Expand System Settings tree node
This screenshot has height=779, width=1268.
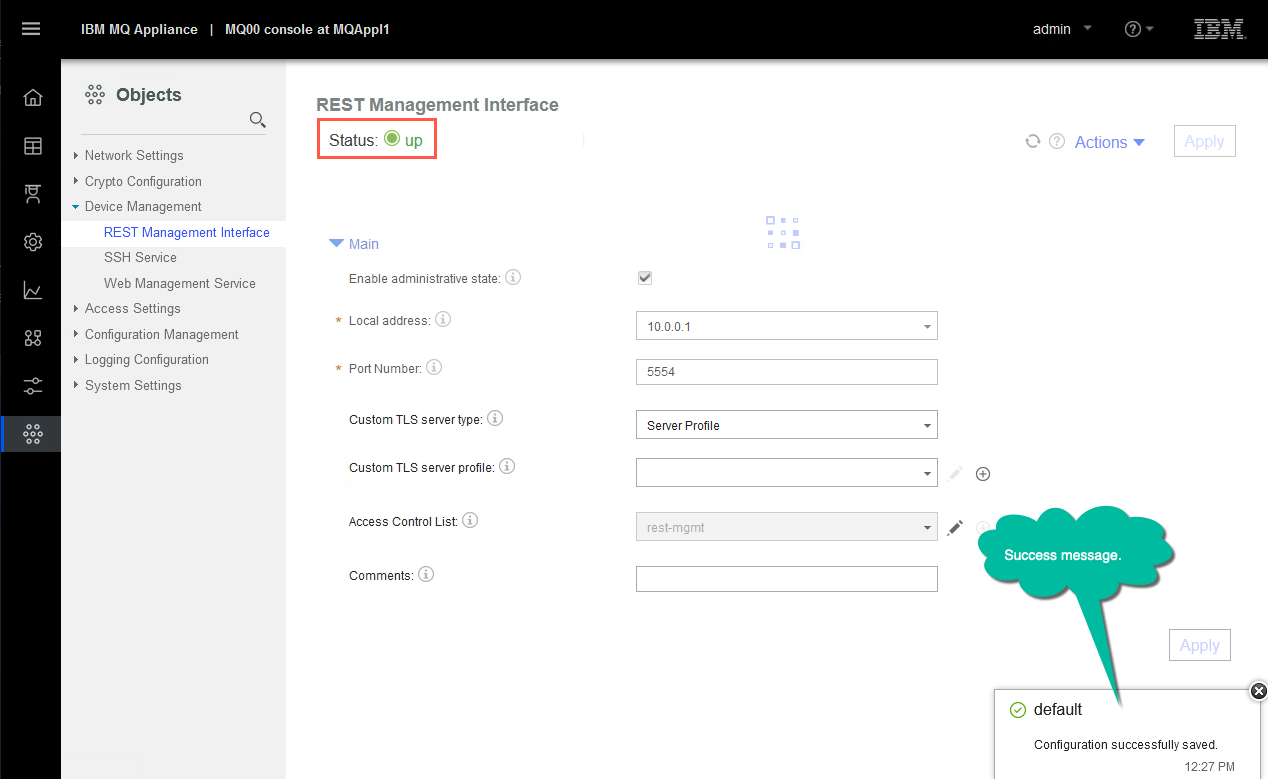point(76,385)
